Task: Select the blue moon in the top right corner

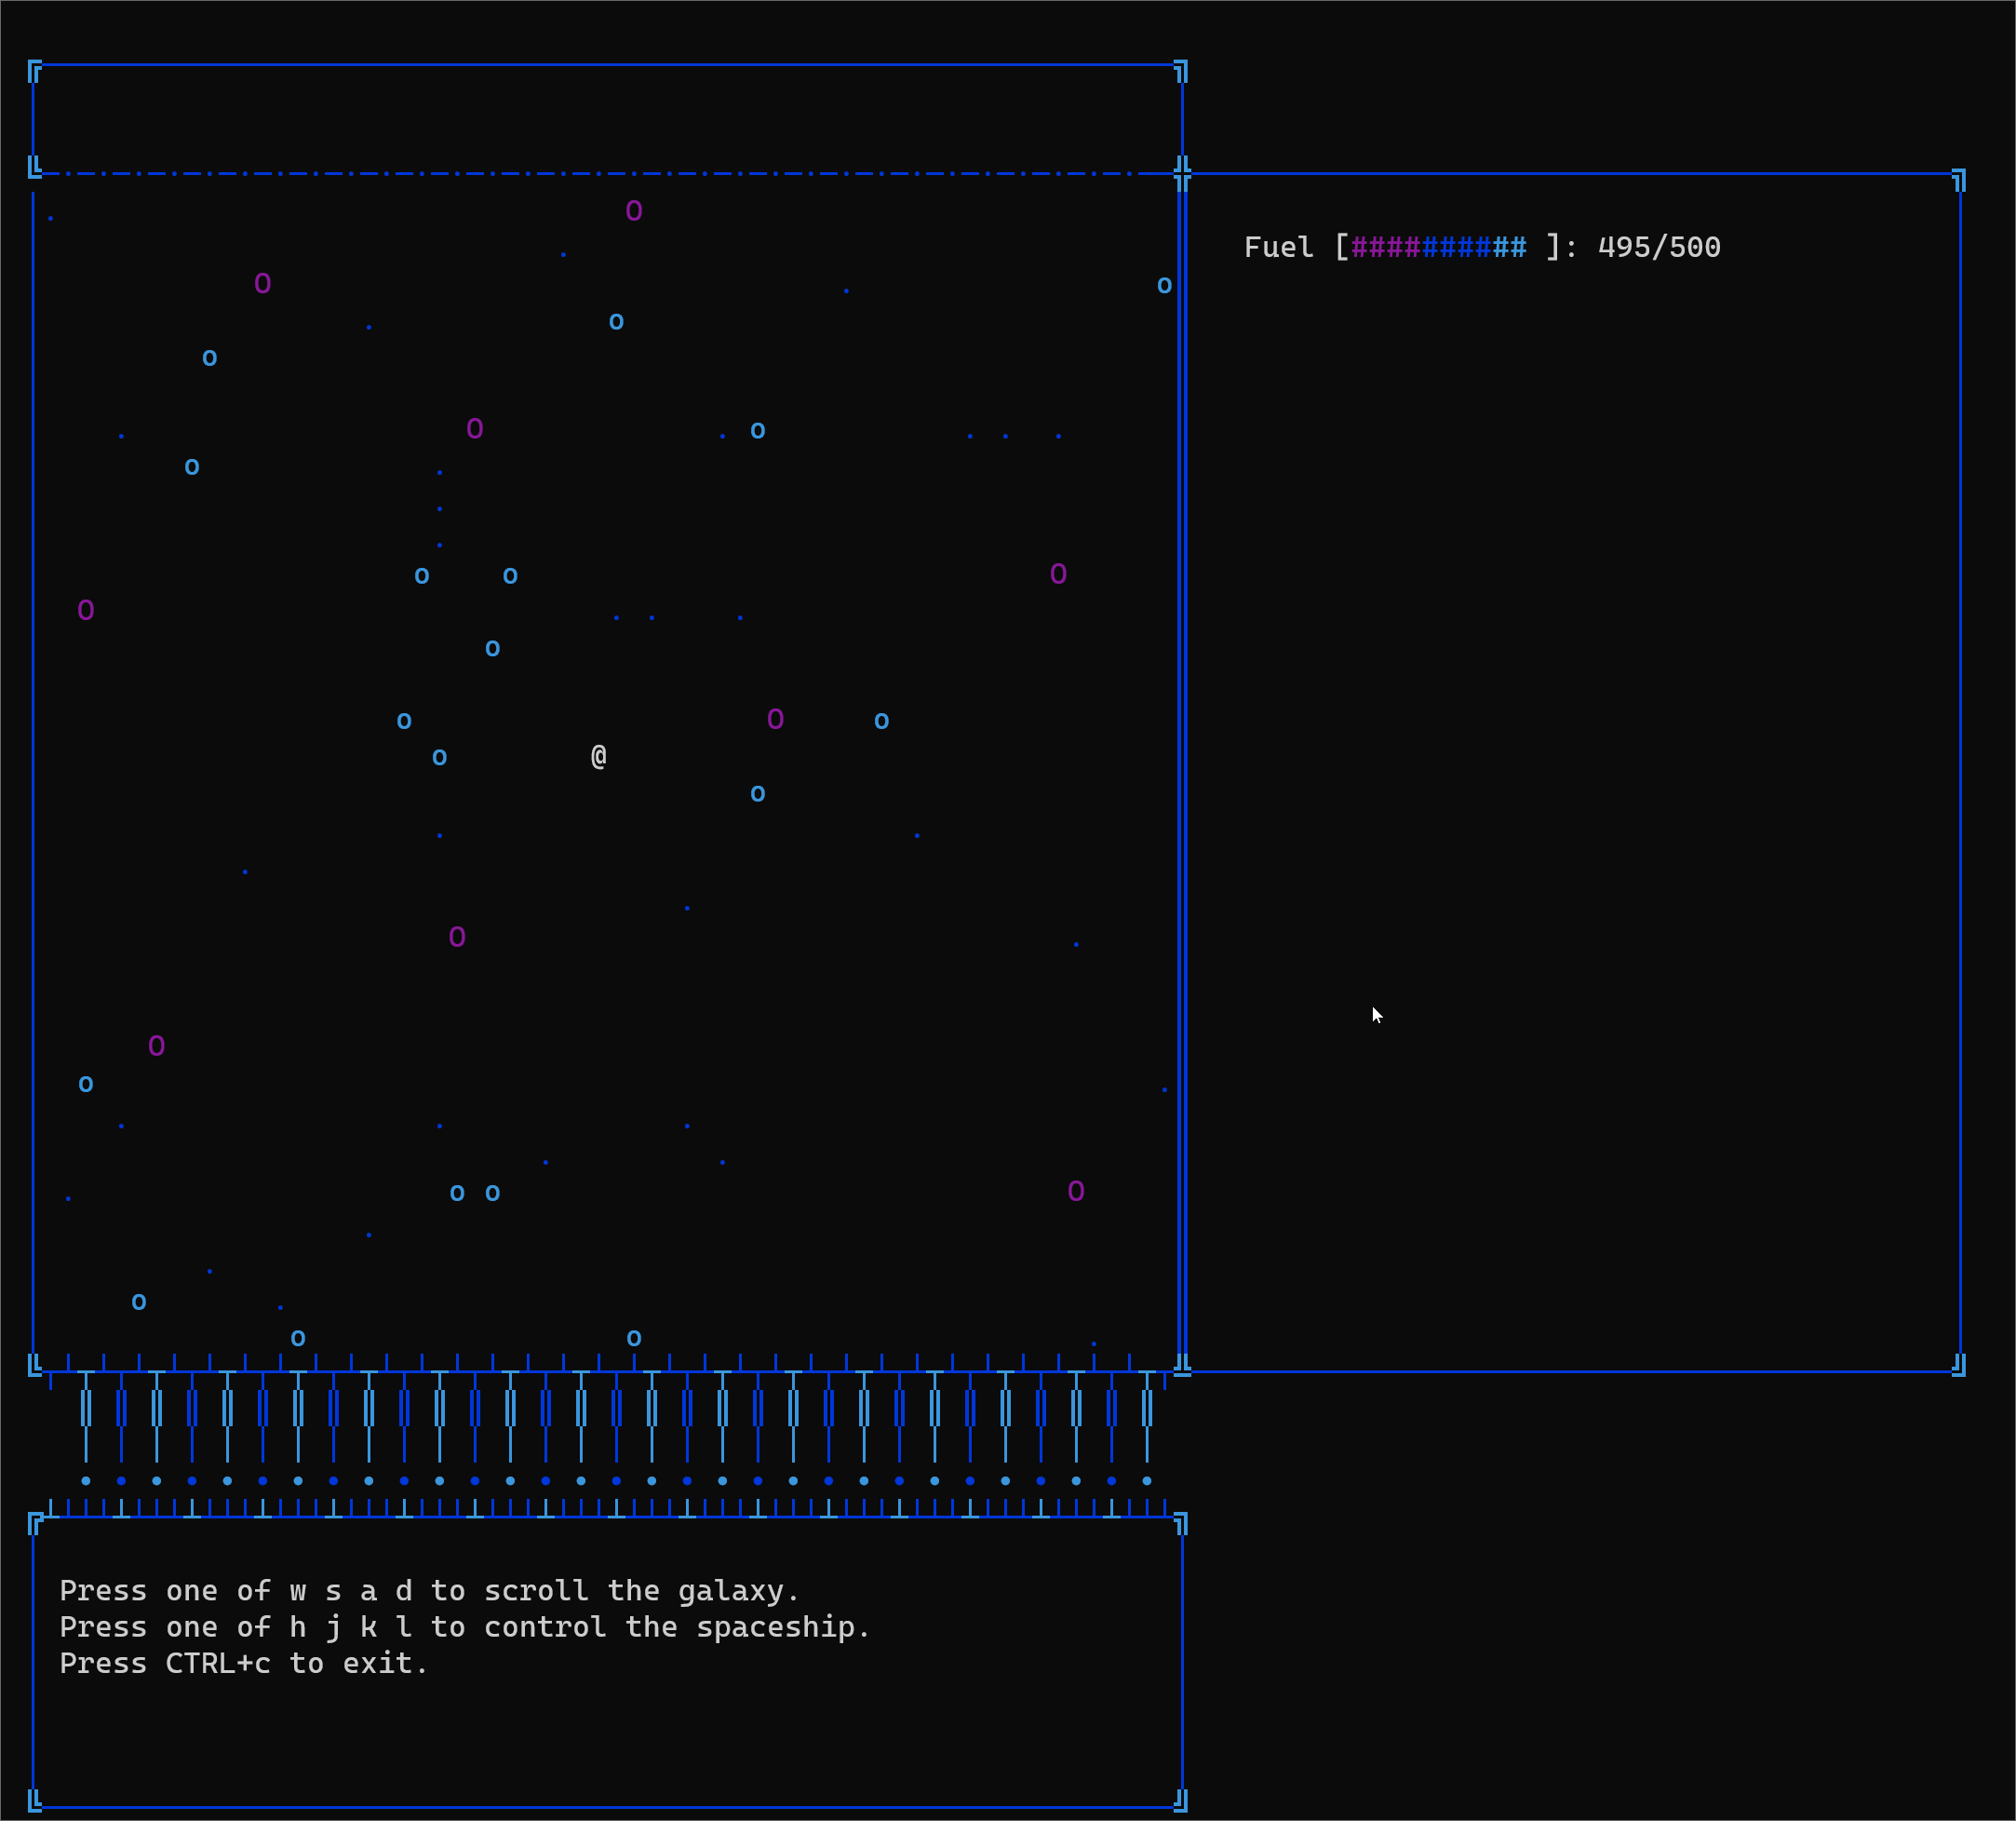Action: [x=1163, y=285]
